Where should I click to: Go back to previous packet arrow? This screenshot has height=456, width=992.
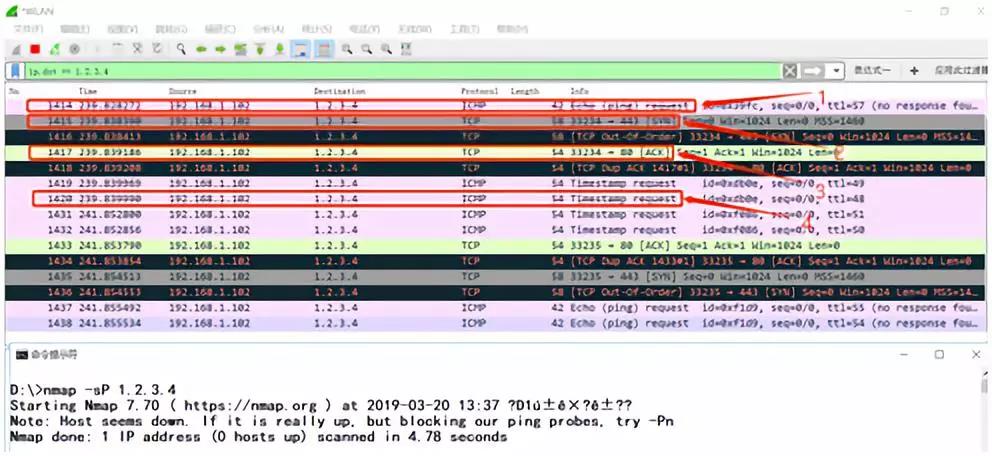coord(201,48)
